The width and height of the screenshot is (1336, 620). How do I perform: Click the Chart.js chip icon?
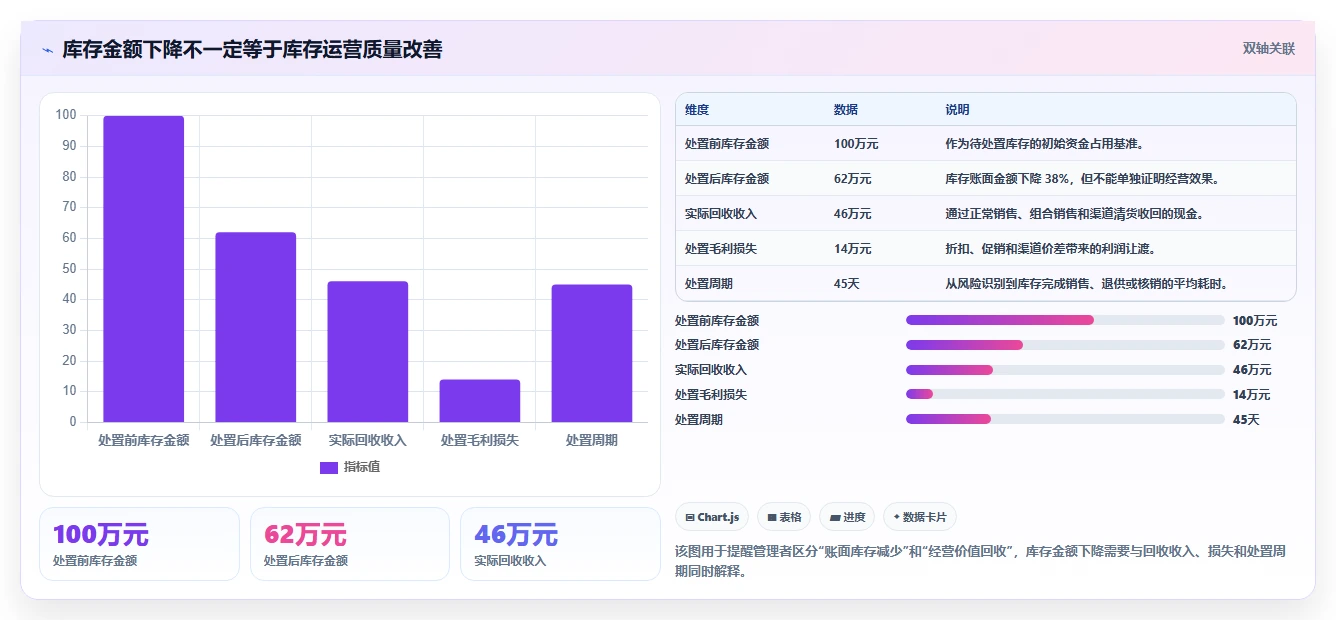pyautogui.click(x=690, y=518)
